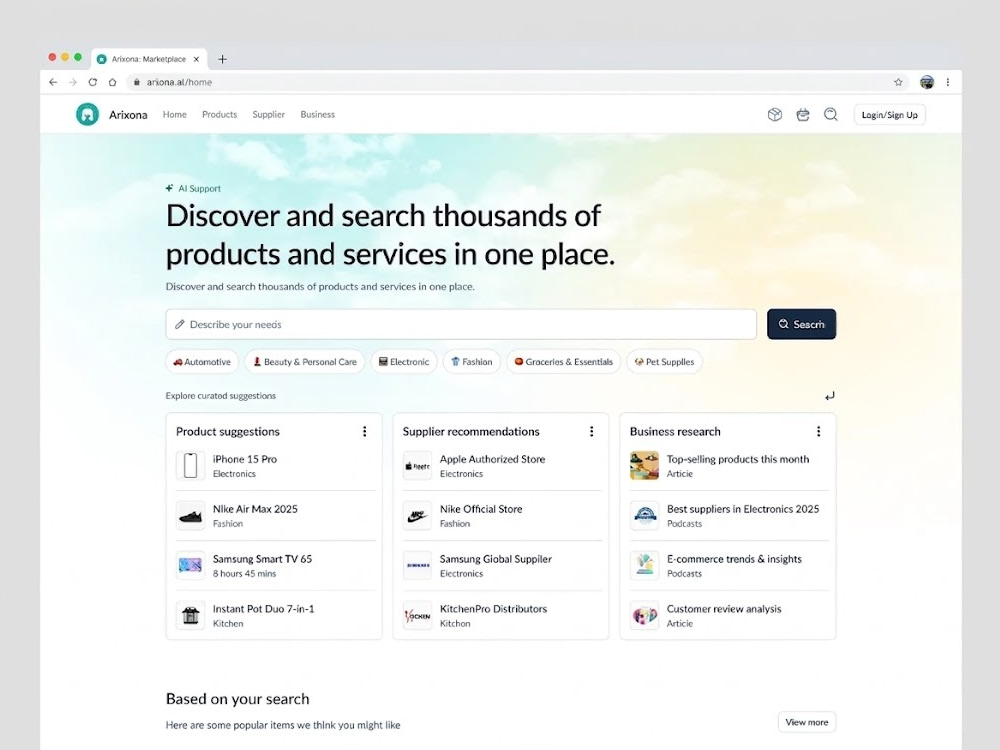Click the Top-selling products article thumbnail
The width and height of the screenshot is (1000, 750).
644,466
